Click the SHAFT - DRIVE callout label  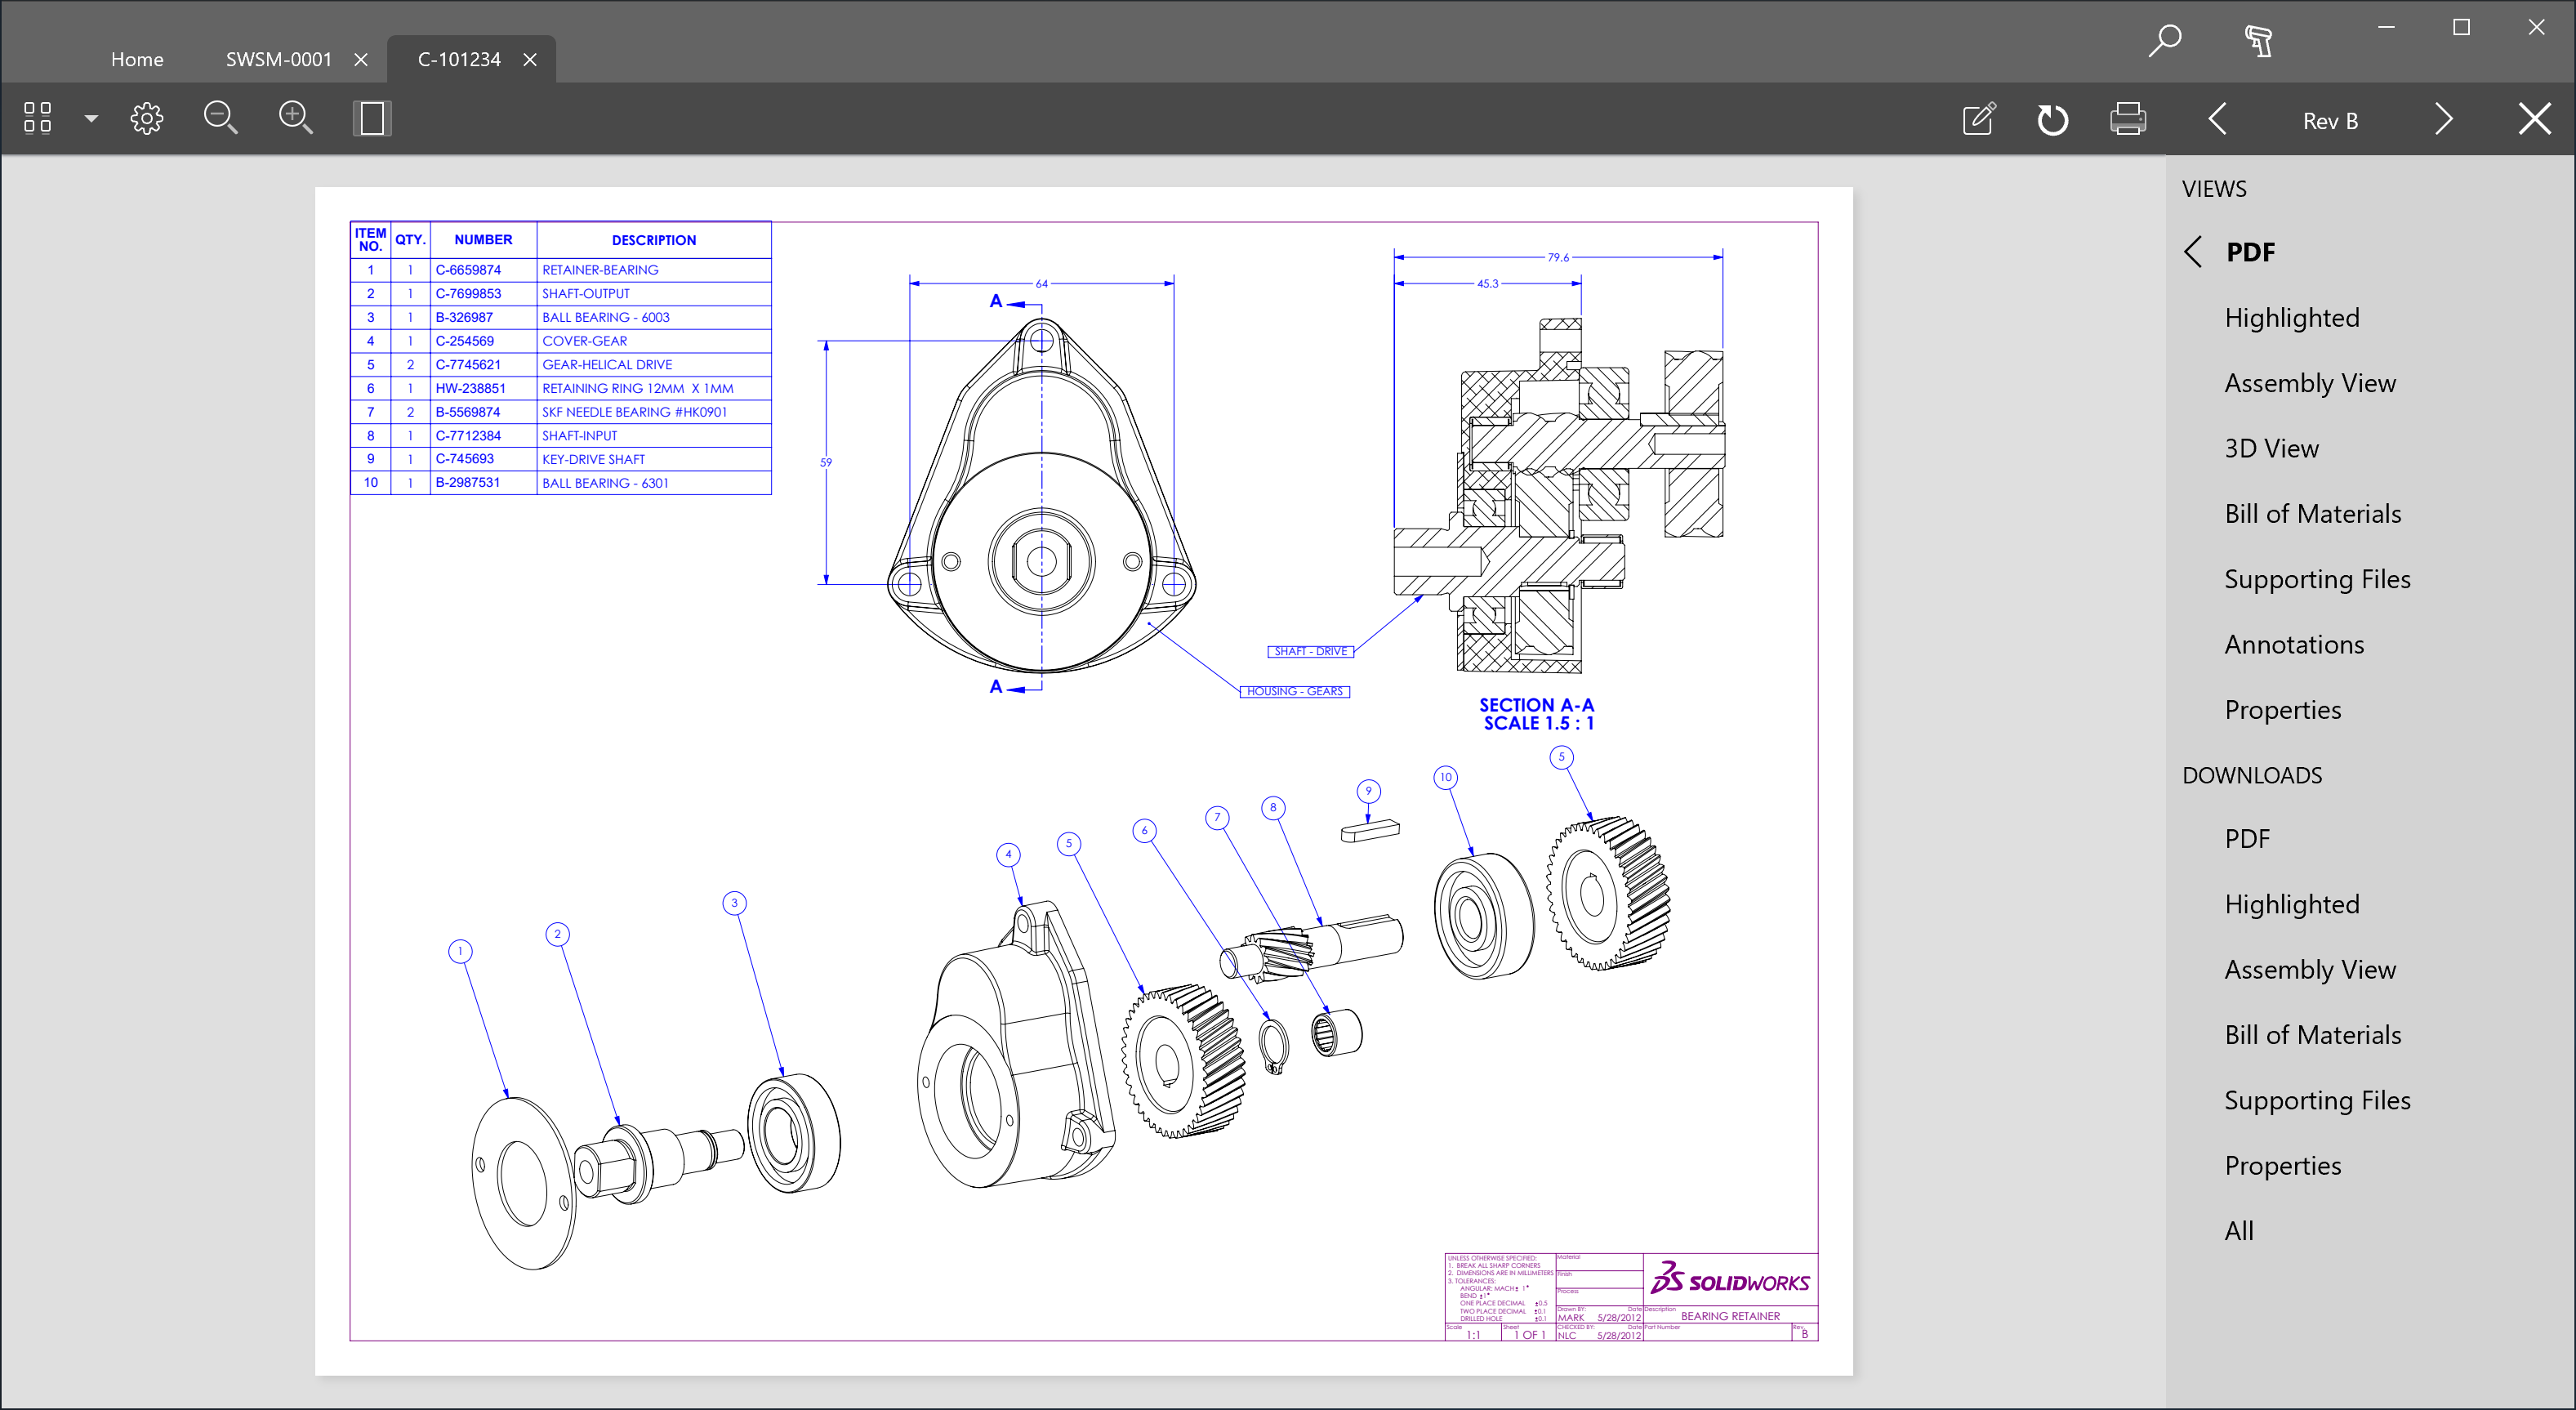(1310, 651)
